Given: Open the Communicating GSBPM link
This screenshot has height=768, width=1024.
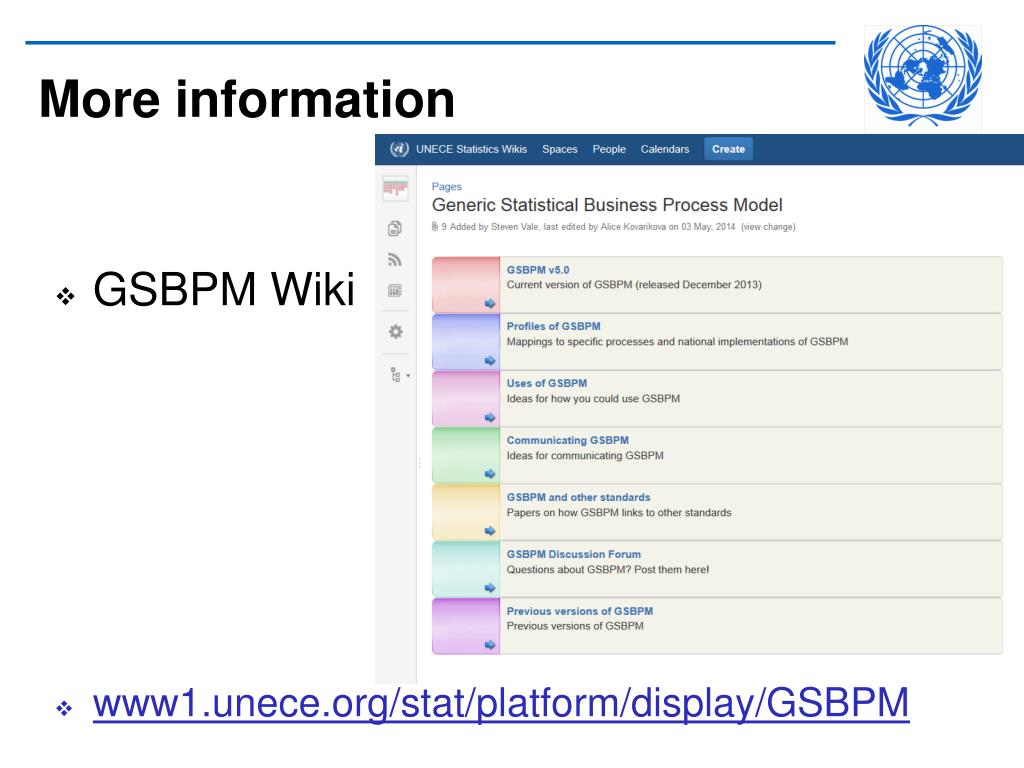Looking at the screenshot, I should (x=568, y=440).
